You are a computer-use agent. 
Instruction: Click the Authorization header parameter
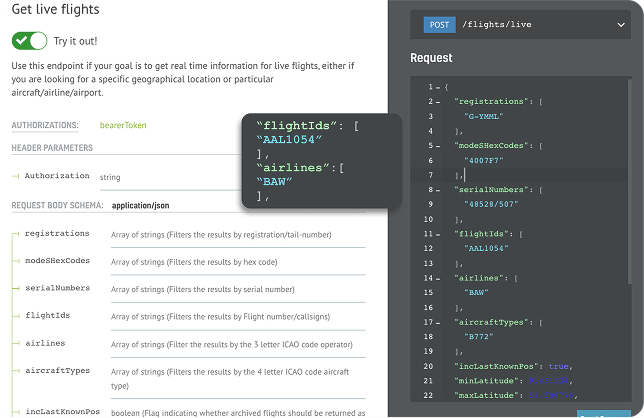pyautogui.click(x=57, y=176)
